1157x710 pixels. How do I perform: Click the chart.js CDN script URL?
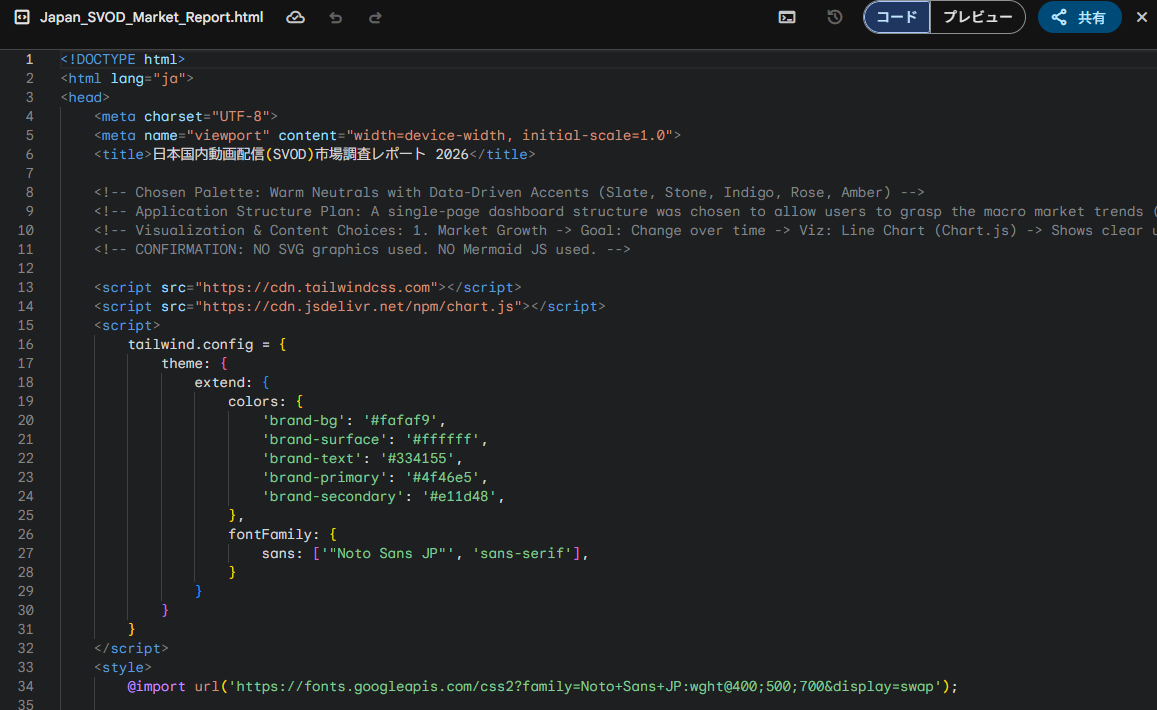pyautogui.click(x=358, y=306)
